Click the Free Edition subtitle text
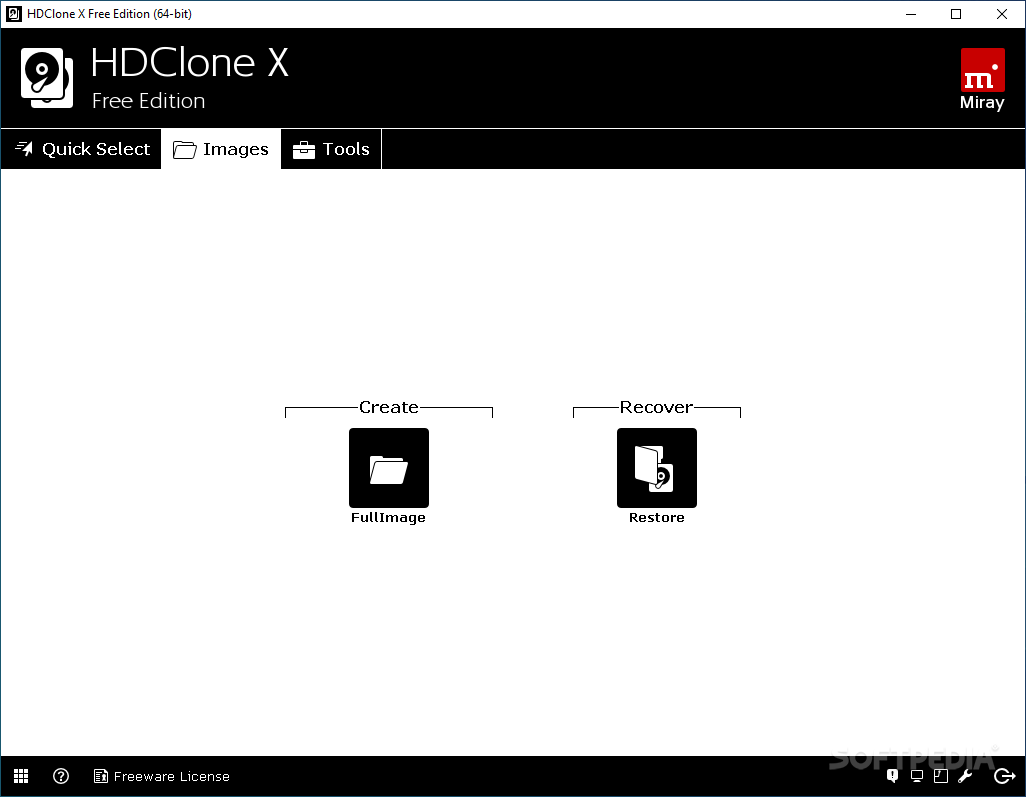 pyautogui.click(x=149, y=101)
